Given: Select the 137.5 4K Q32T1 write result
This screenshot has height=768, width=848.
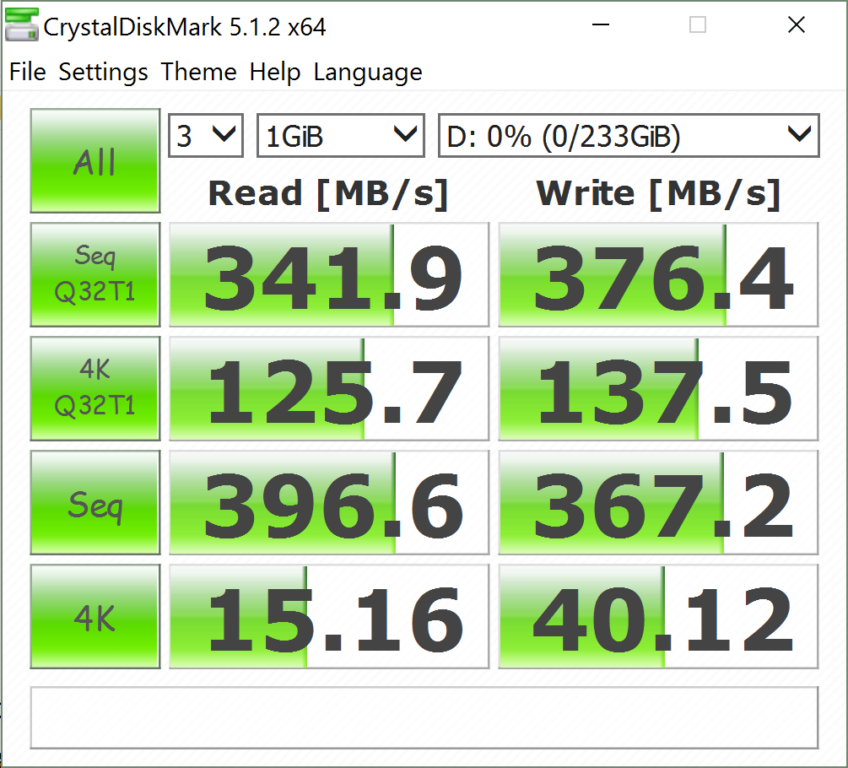Looking at the screenshot, I should (658, 388).
